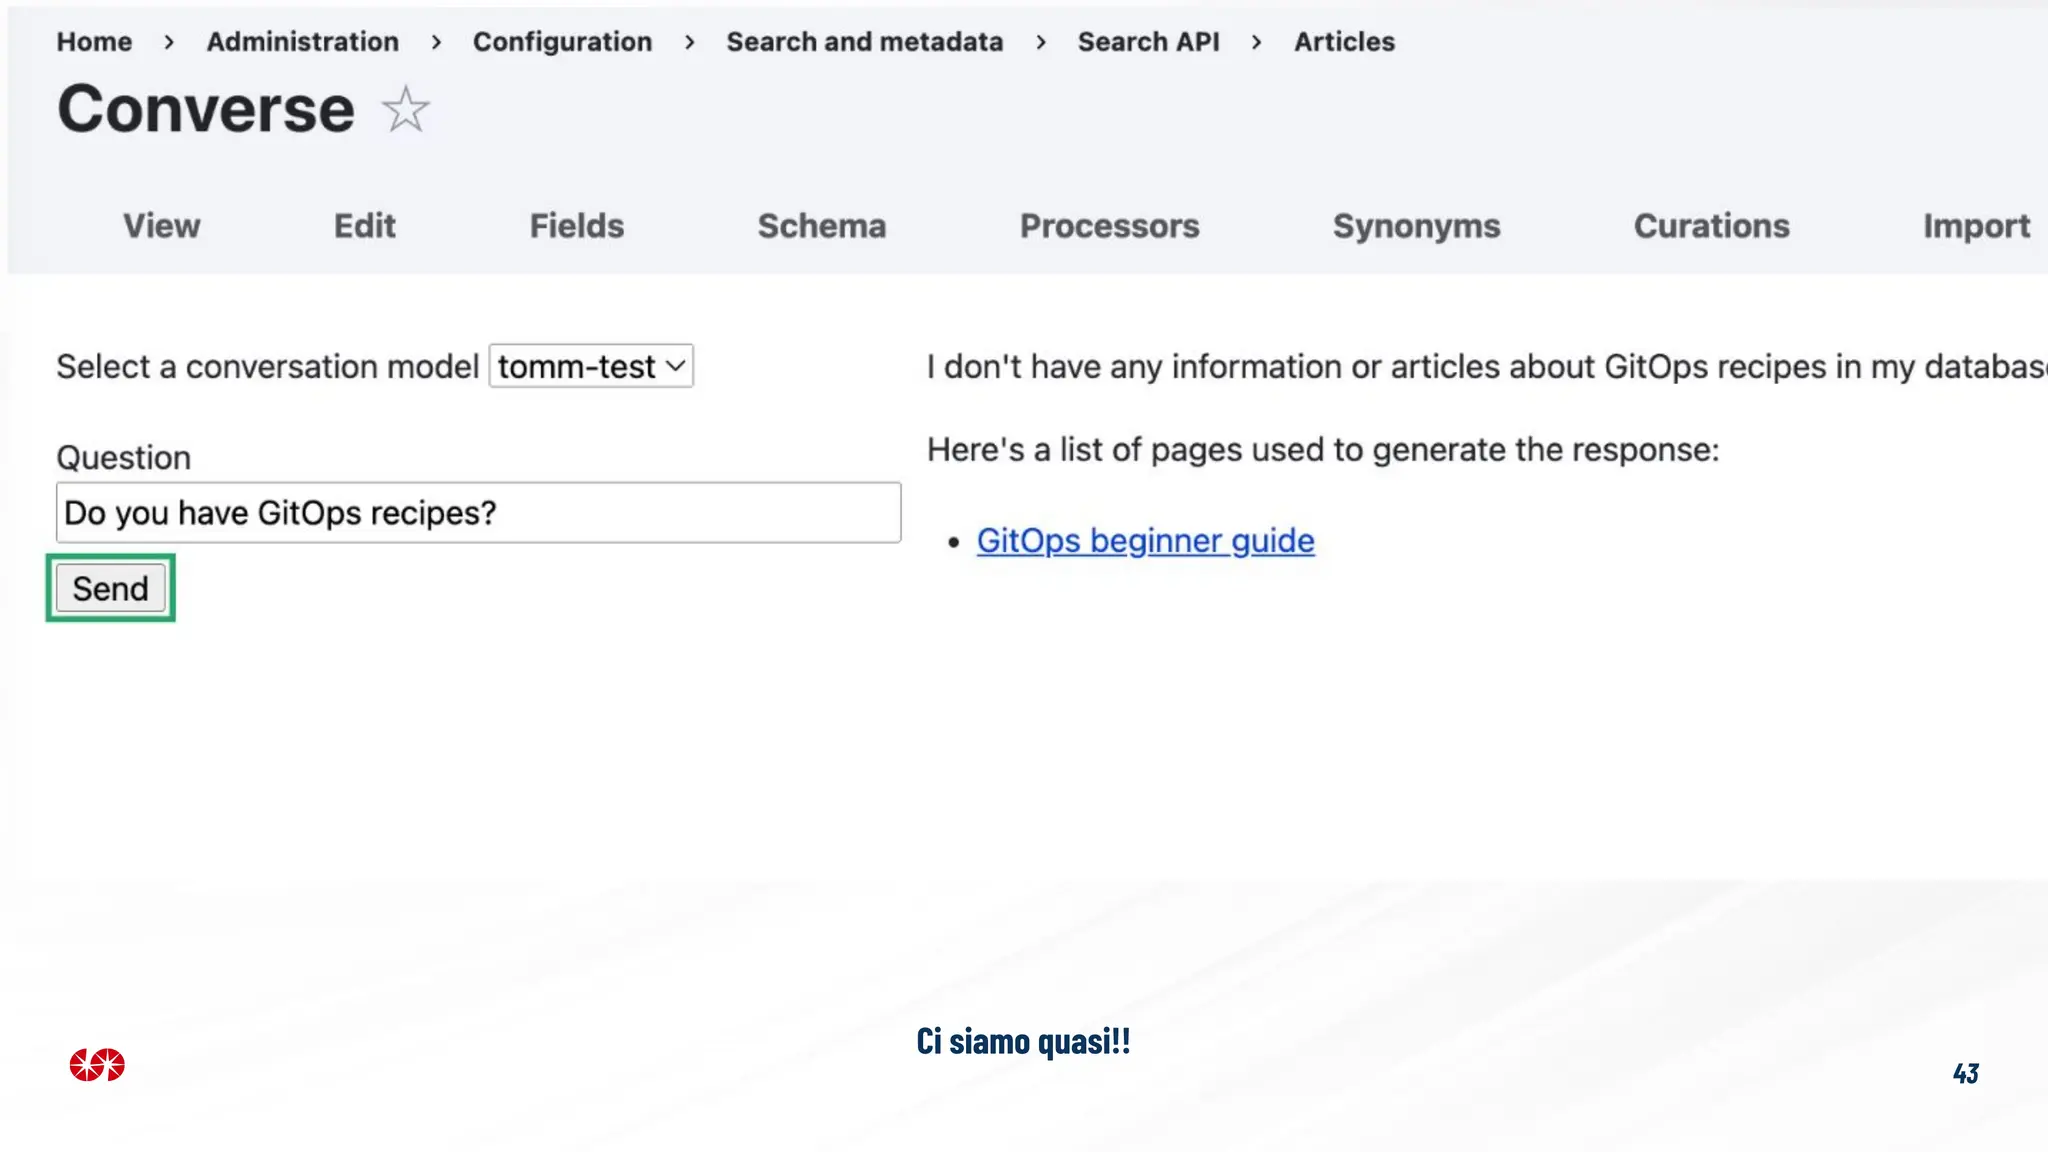The image size is (2048, 1152).
Task: Open the conversation model dropdown
Action: [590, 366]
